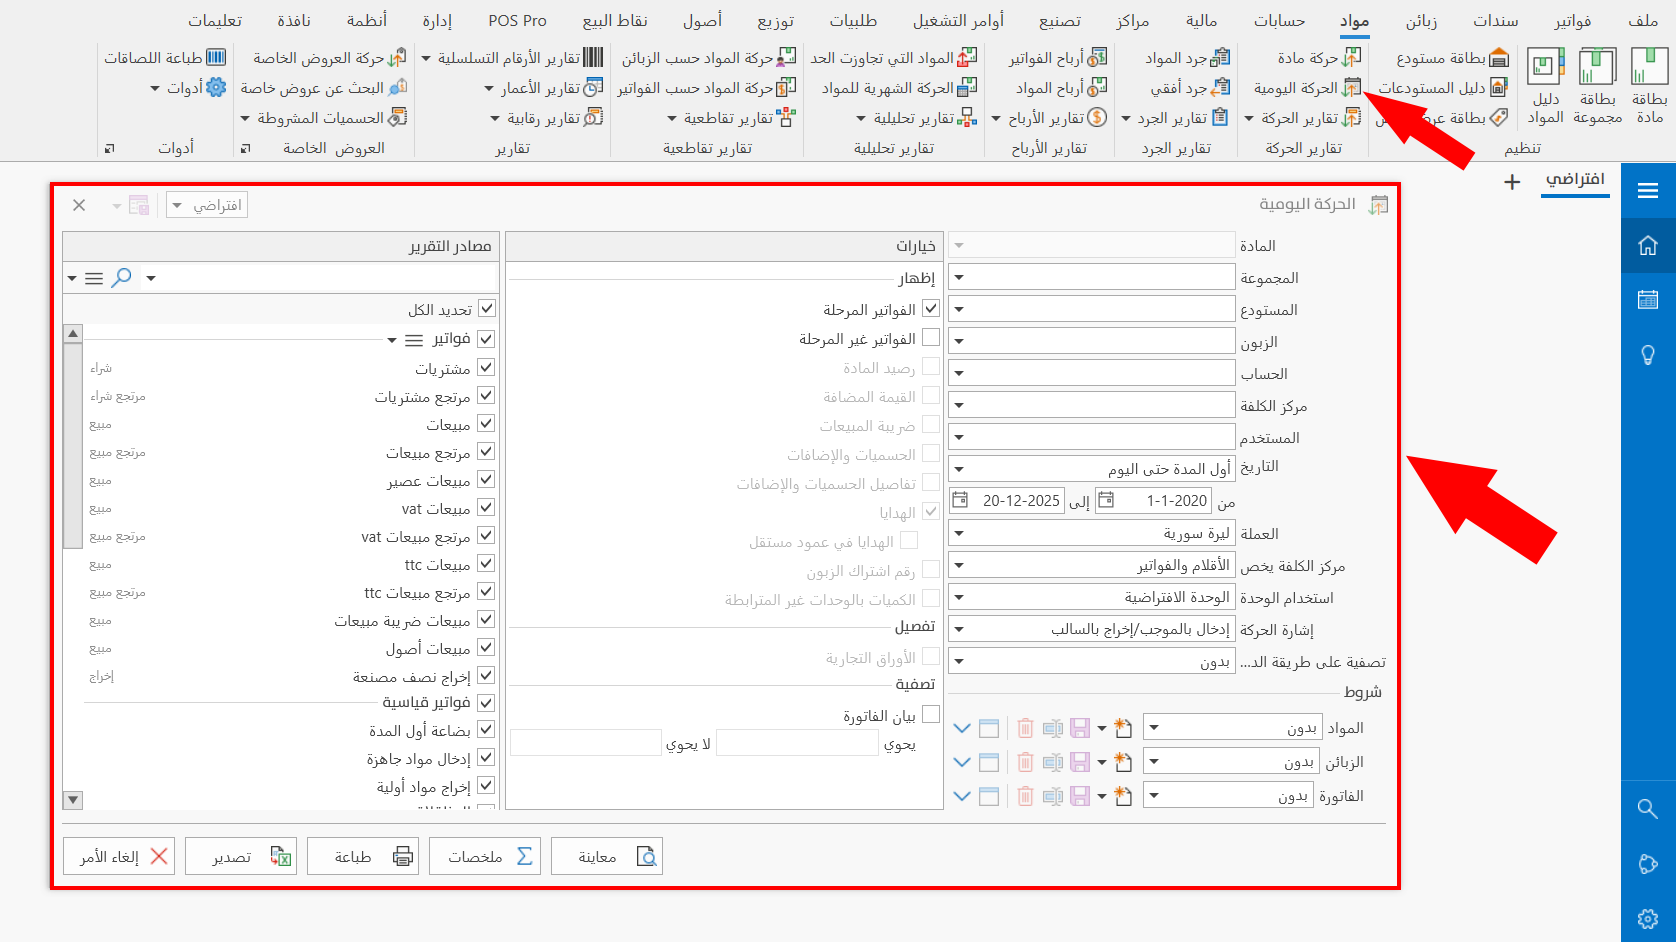Click the search magnifier in مصادر التقرير panel

(x=121, y=277)
